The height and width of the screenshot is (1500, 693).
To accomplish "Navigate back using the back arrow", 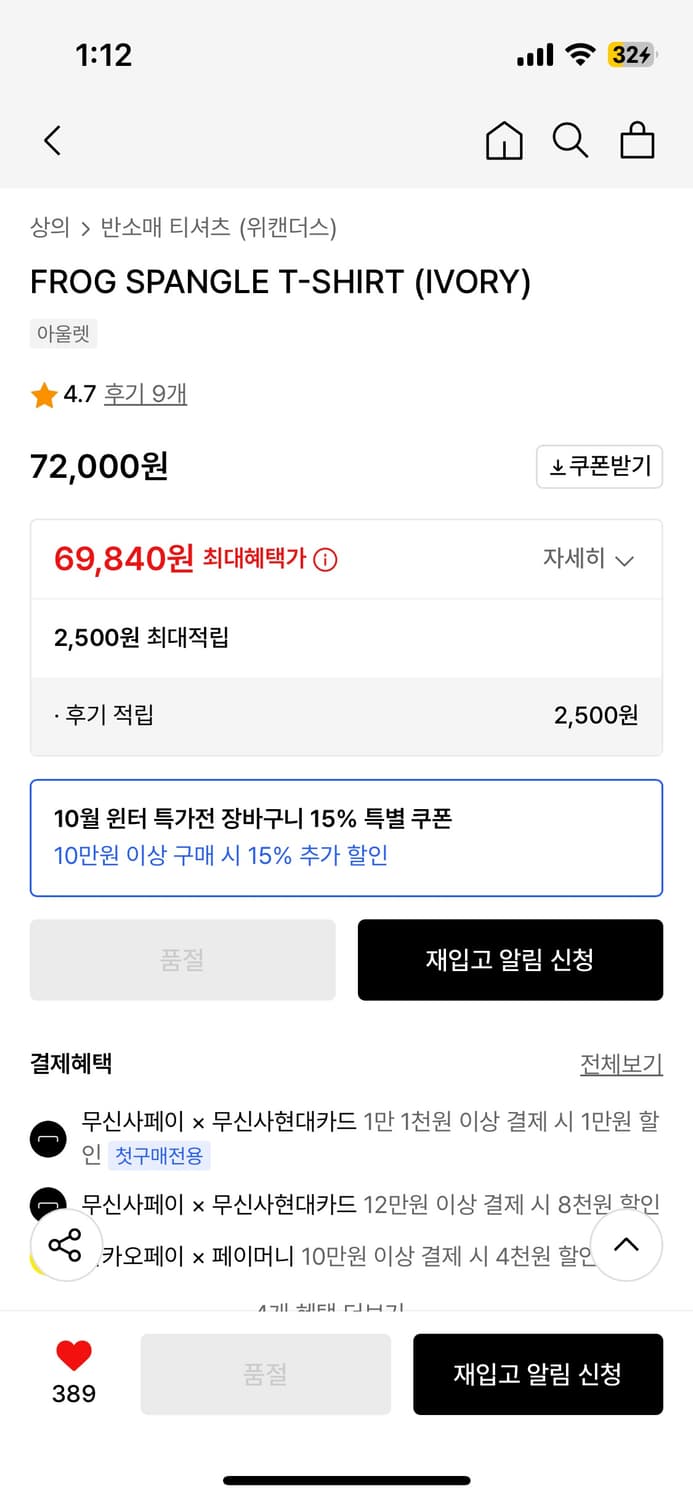I will 52,140.
